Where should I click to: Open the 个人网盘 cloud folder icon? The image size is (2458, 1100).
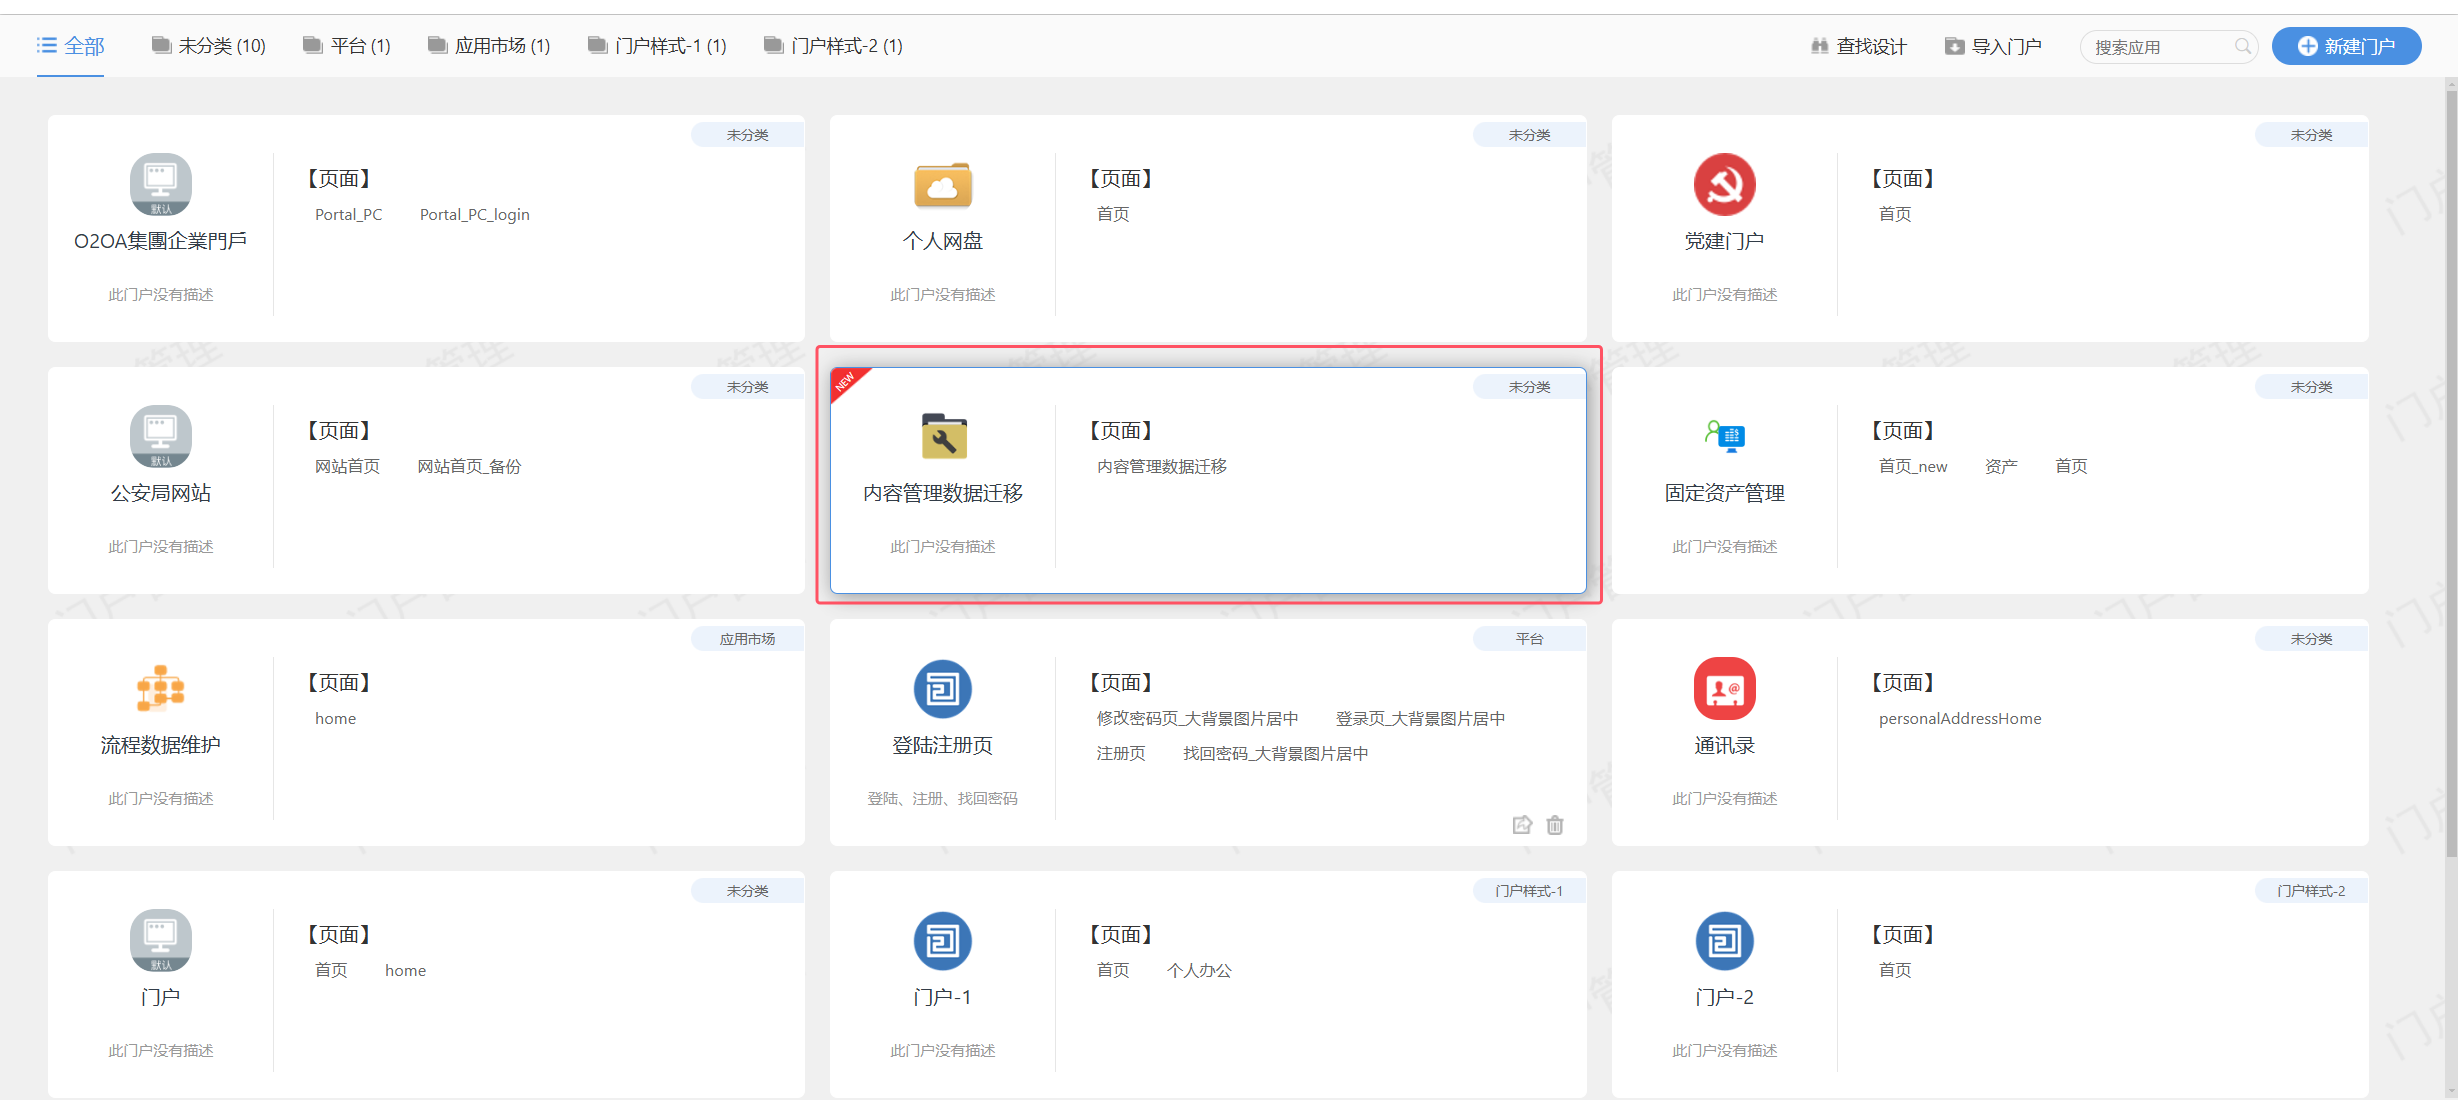click(x=942, y=185)
